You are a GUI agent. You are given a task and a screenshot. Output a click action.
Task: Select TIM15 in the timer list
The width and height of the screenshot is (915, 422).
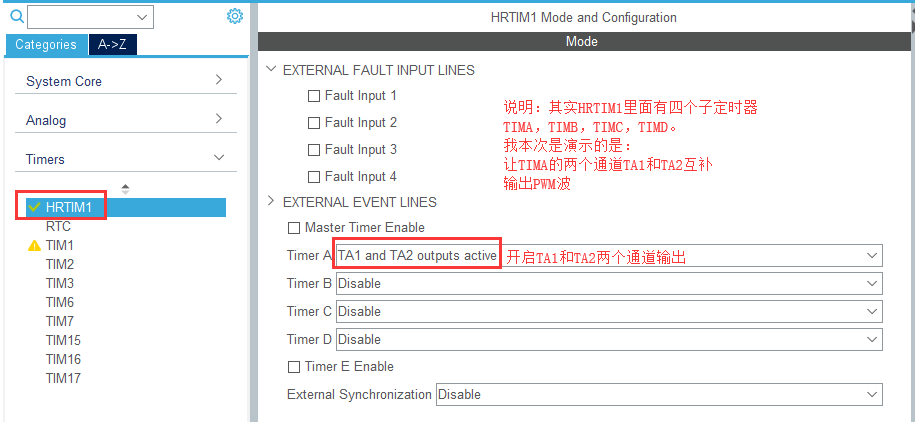pyautogui.click(x=63, y=340)
